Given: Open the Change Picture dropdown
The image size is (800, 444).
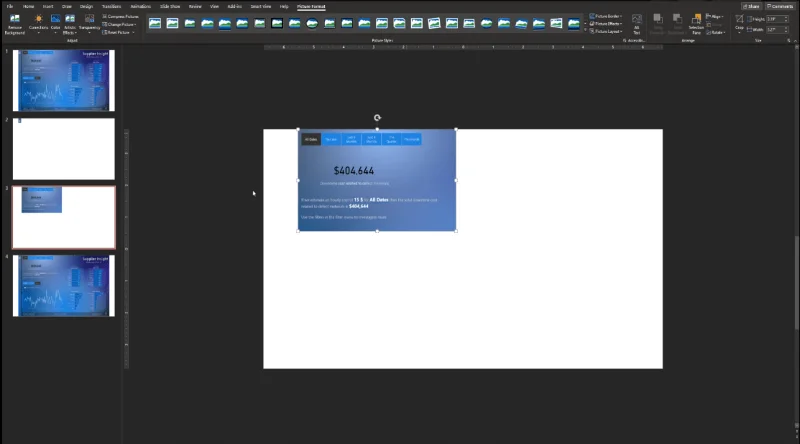Looking at the screenshot, I should point(119,24).
